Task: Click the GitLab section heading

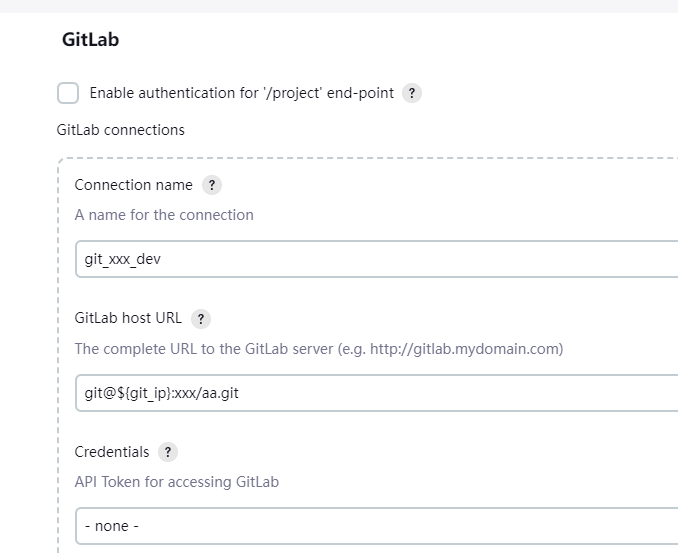Action: pyautogui.click(x=90, y=41)
